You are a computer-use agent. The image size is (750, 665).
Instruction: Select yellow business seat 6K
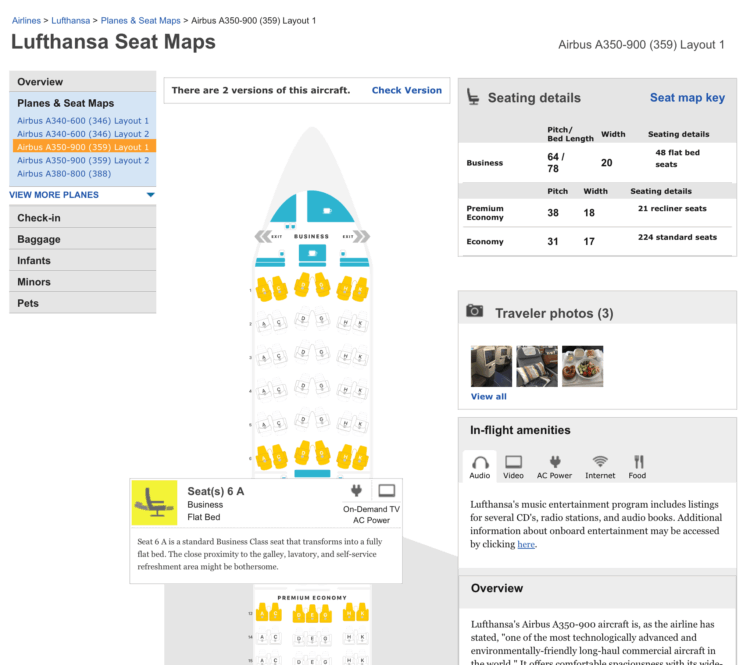(361, 457)
